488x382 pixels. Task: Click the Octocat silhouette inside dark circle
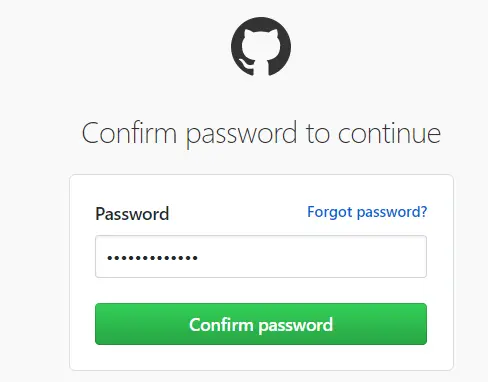261,48
